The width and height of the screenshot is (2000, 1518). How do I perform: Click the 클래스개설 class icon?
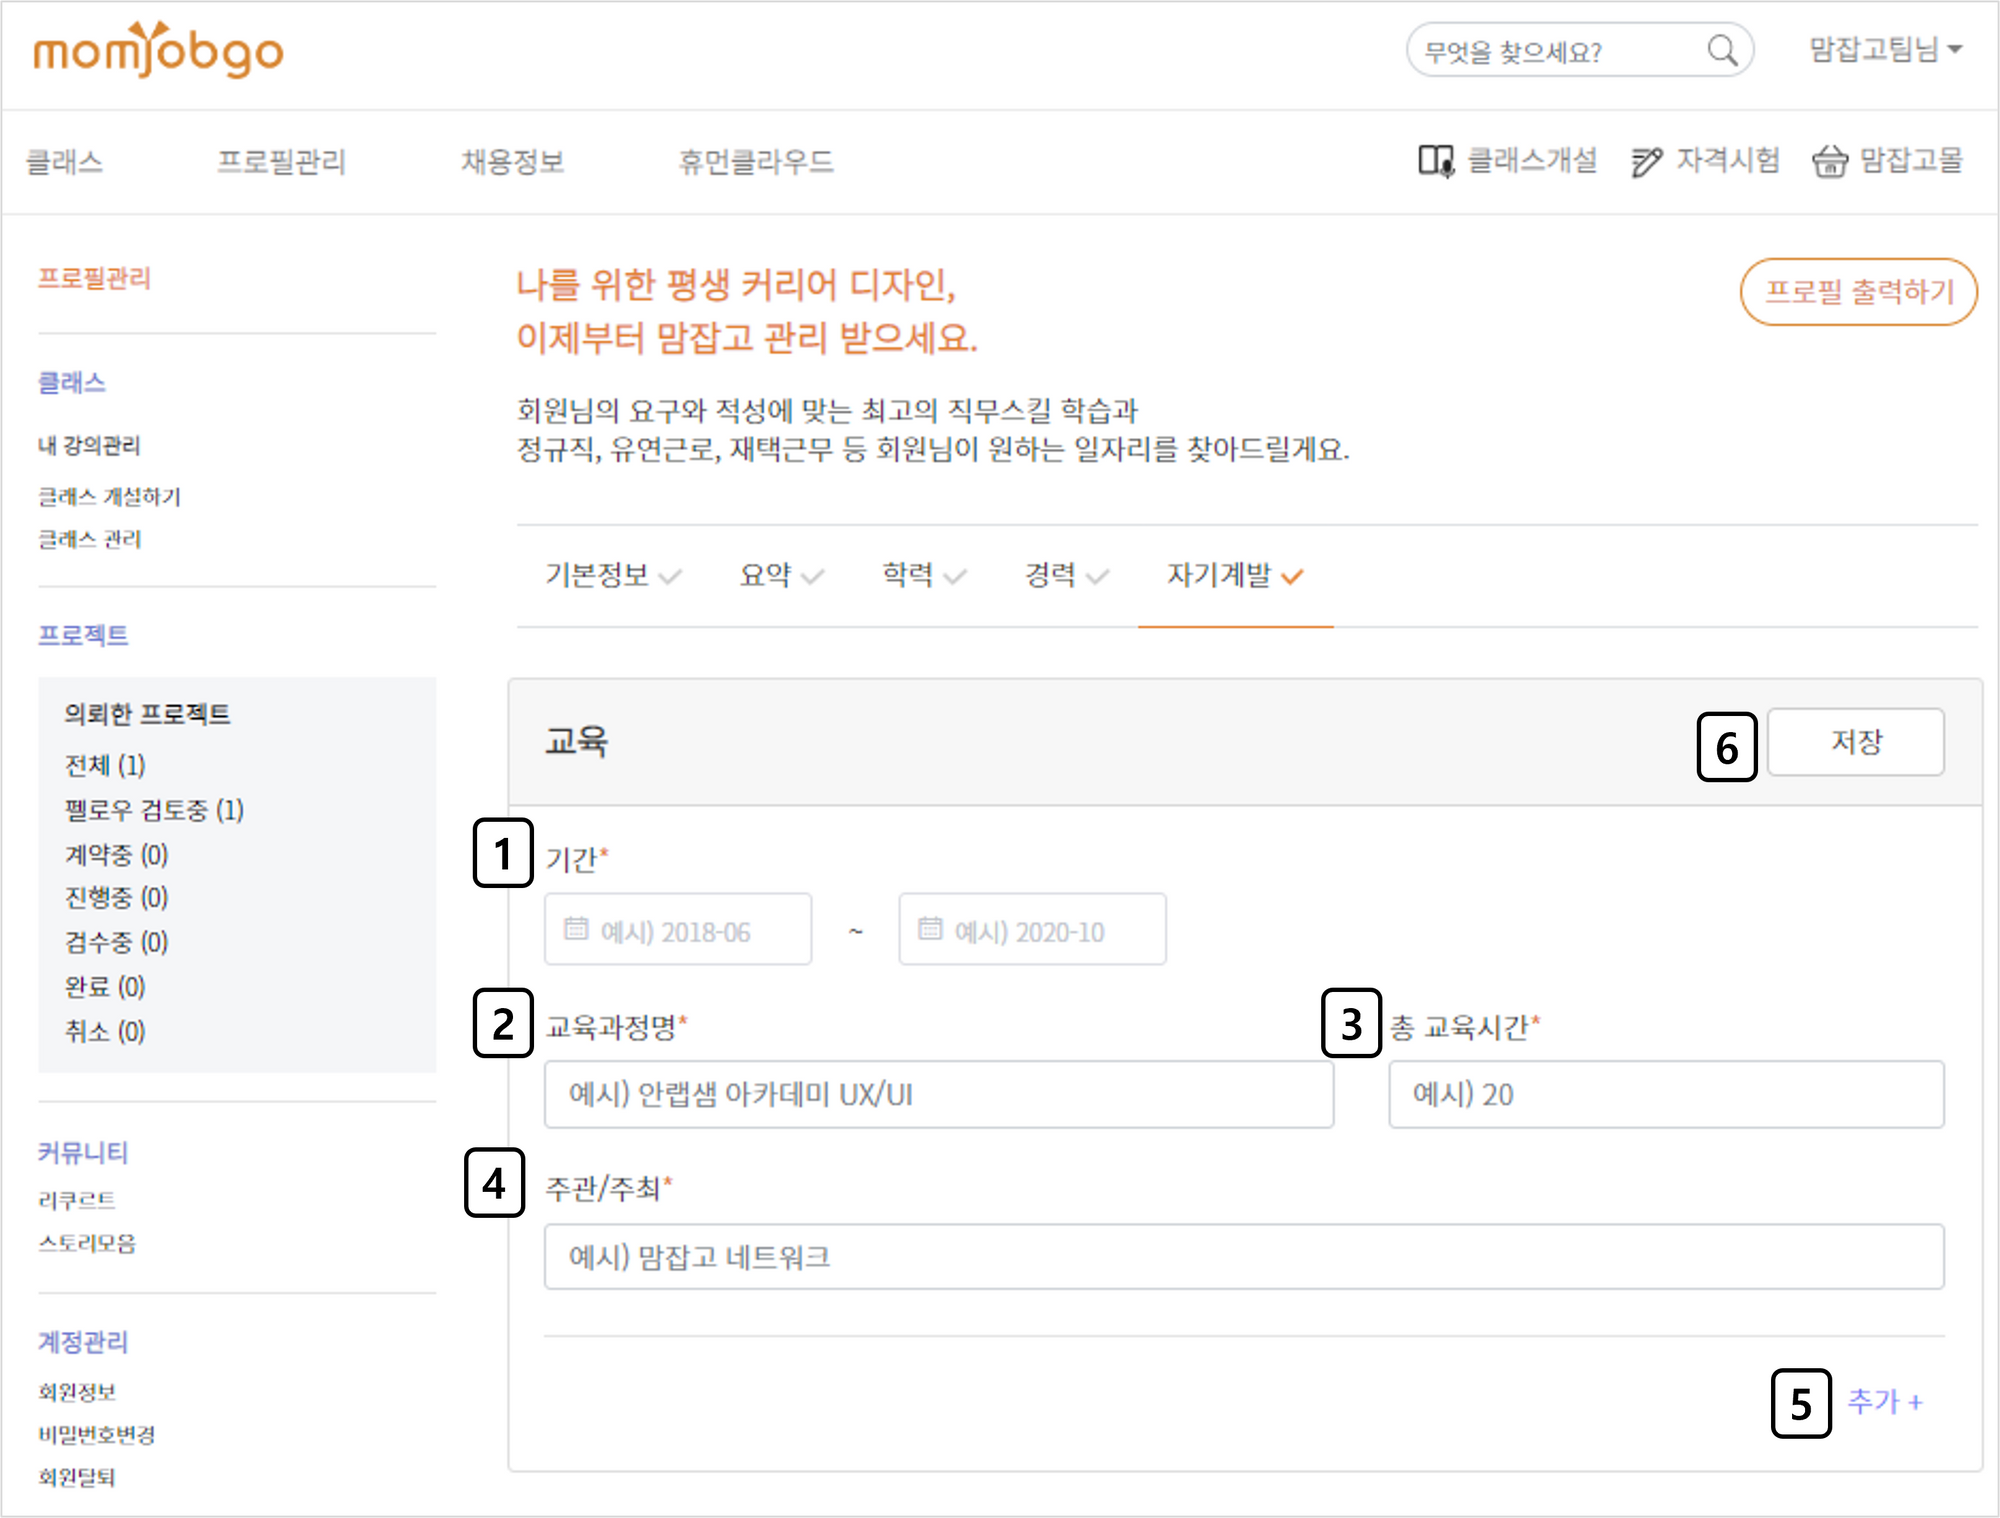1435,161
